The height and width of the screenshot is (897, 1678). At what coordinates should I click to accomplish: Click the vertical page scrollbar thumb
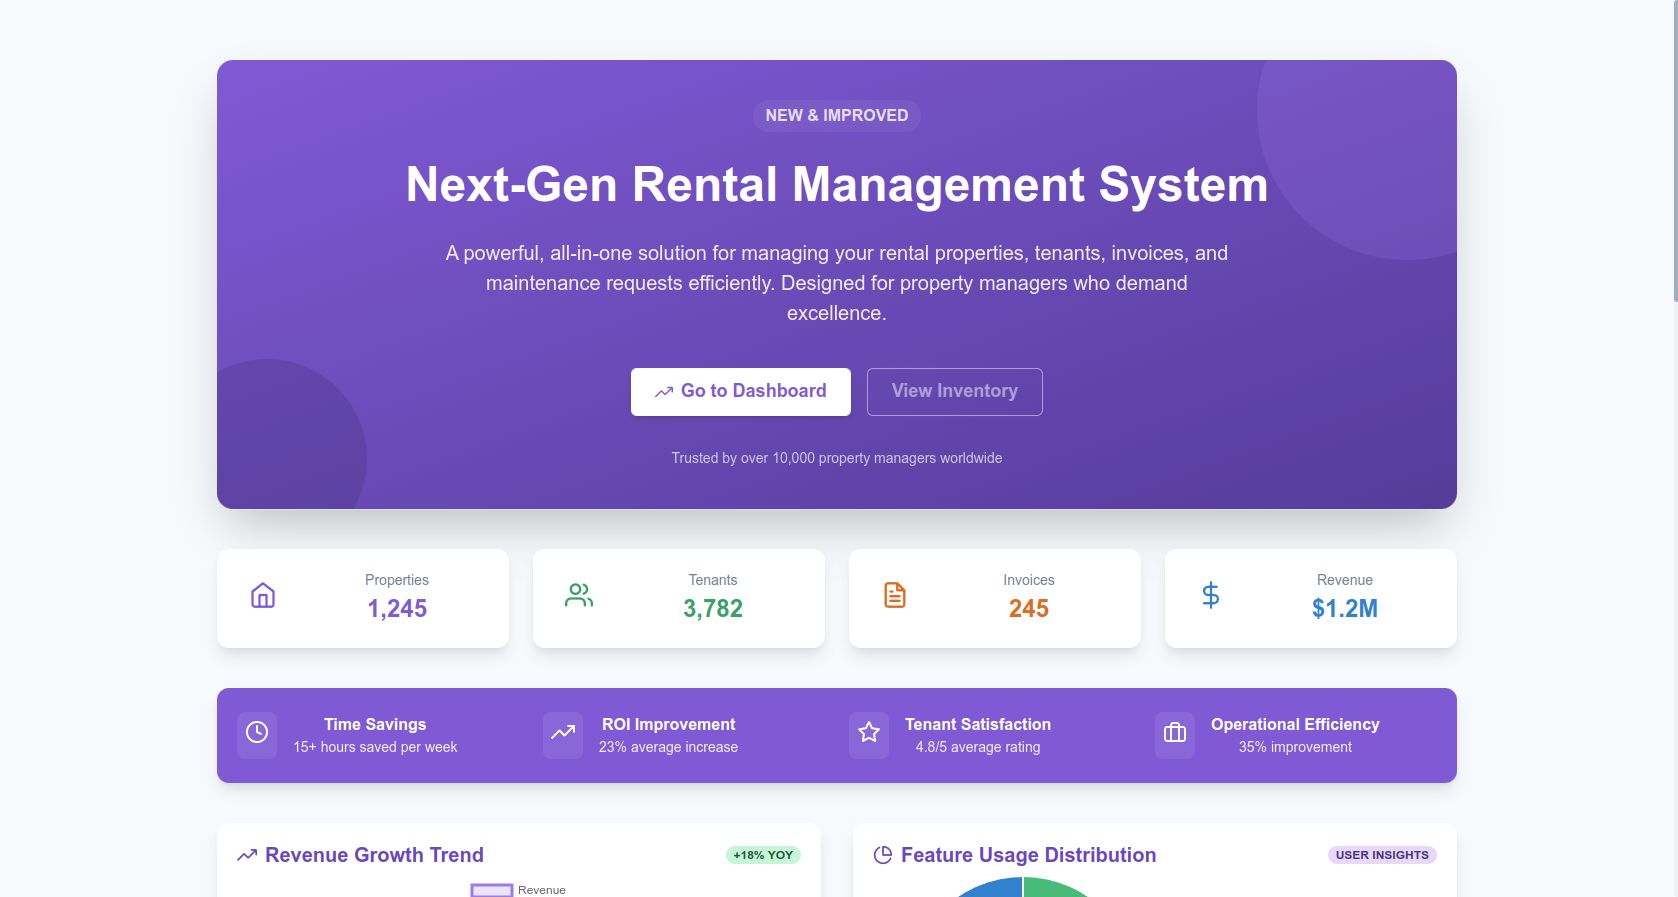point(1676,150)
